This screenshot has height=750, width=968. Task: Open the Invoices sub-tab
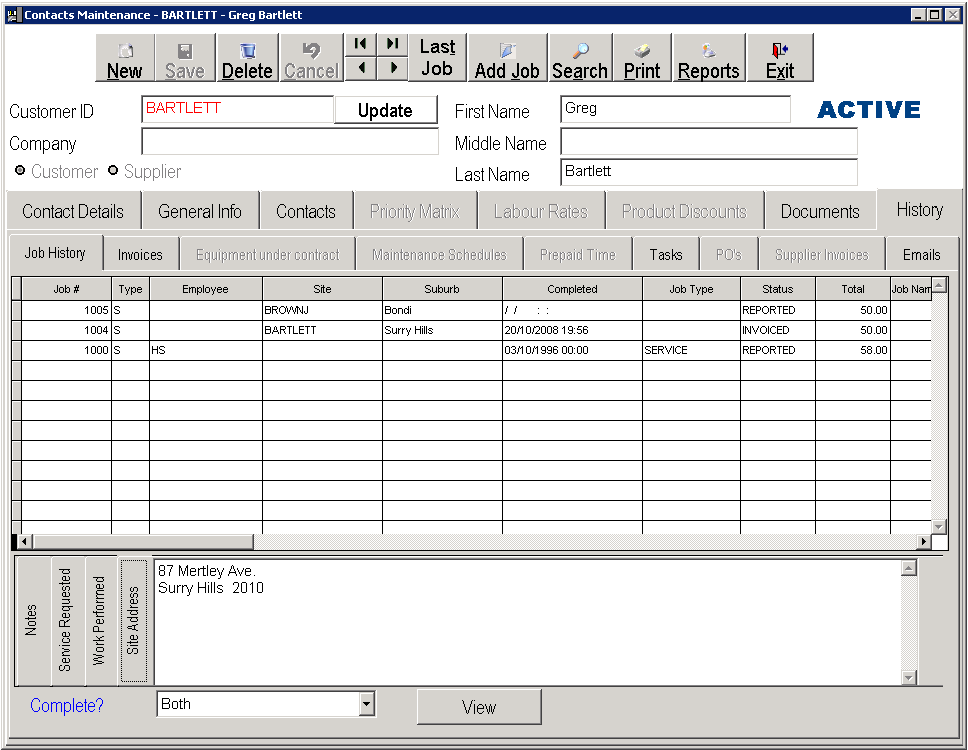pos(140,255)
